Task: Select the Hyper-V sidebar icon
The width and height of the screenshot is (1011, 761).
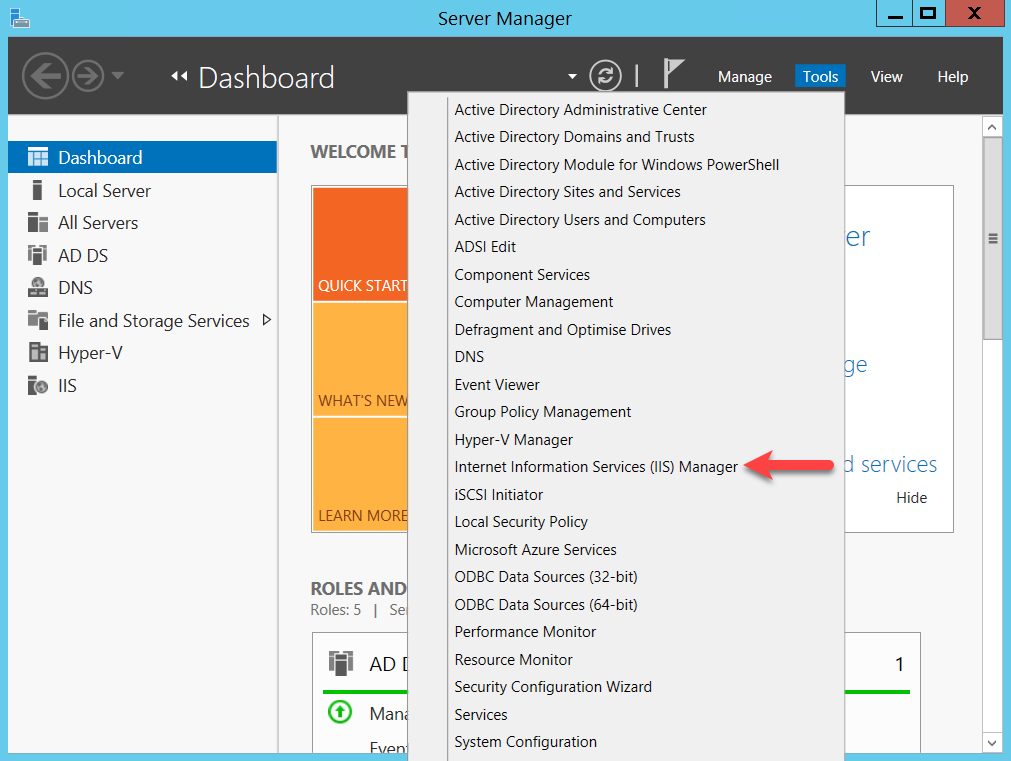Action: coord(38,352)
